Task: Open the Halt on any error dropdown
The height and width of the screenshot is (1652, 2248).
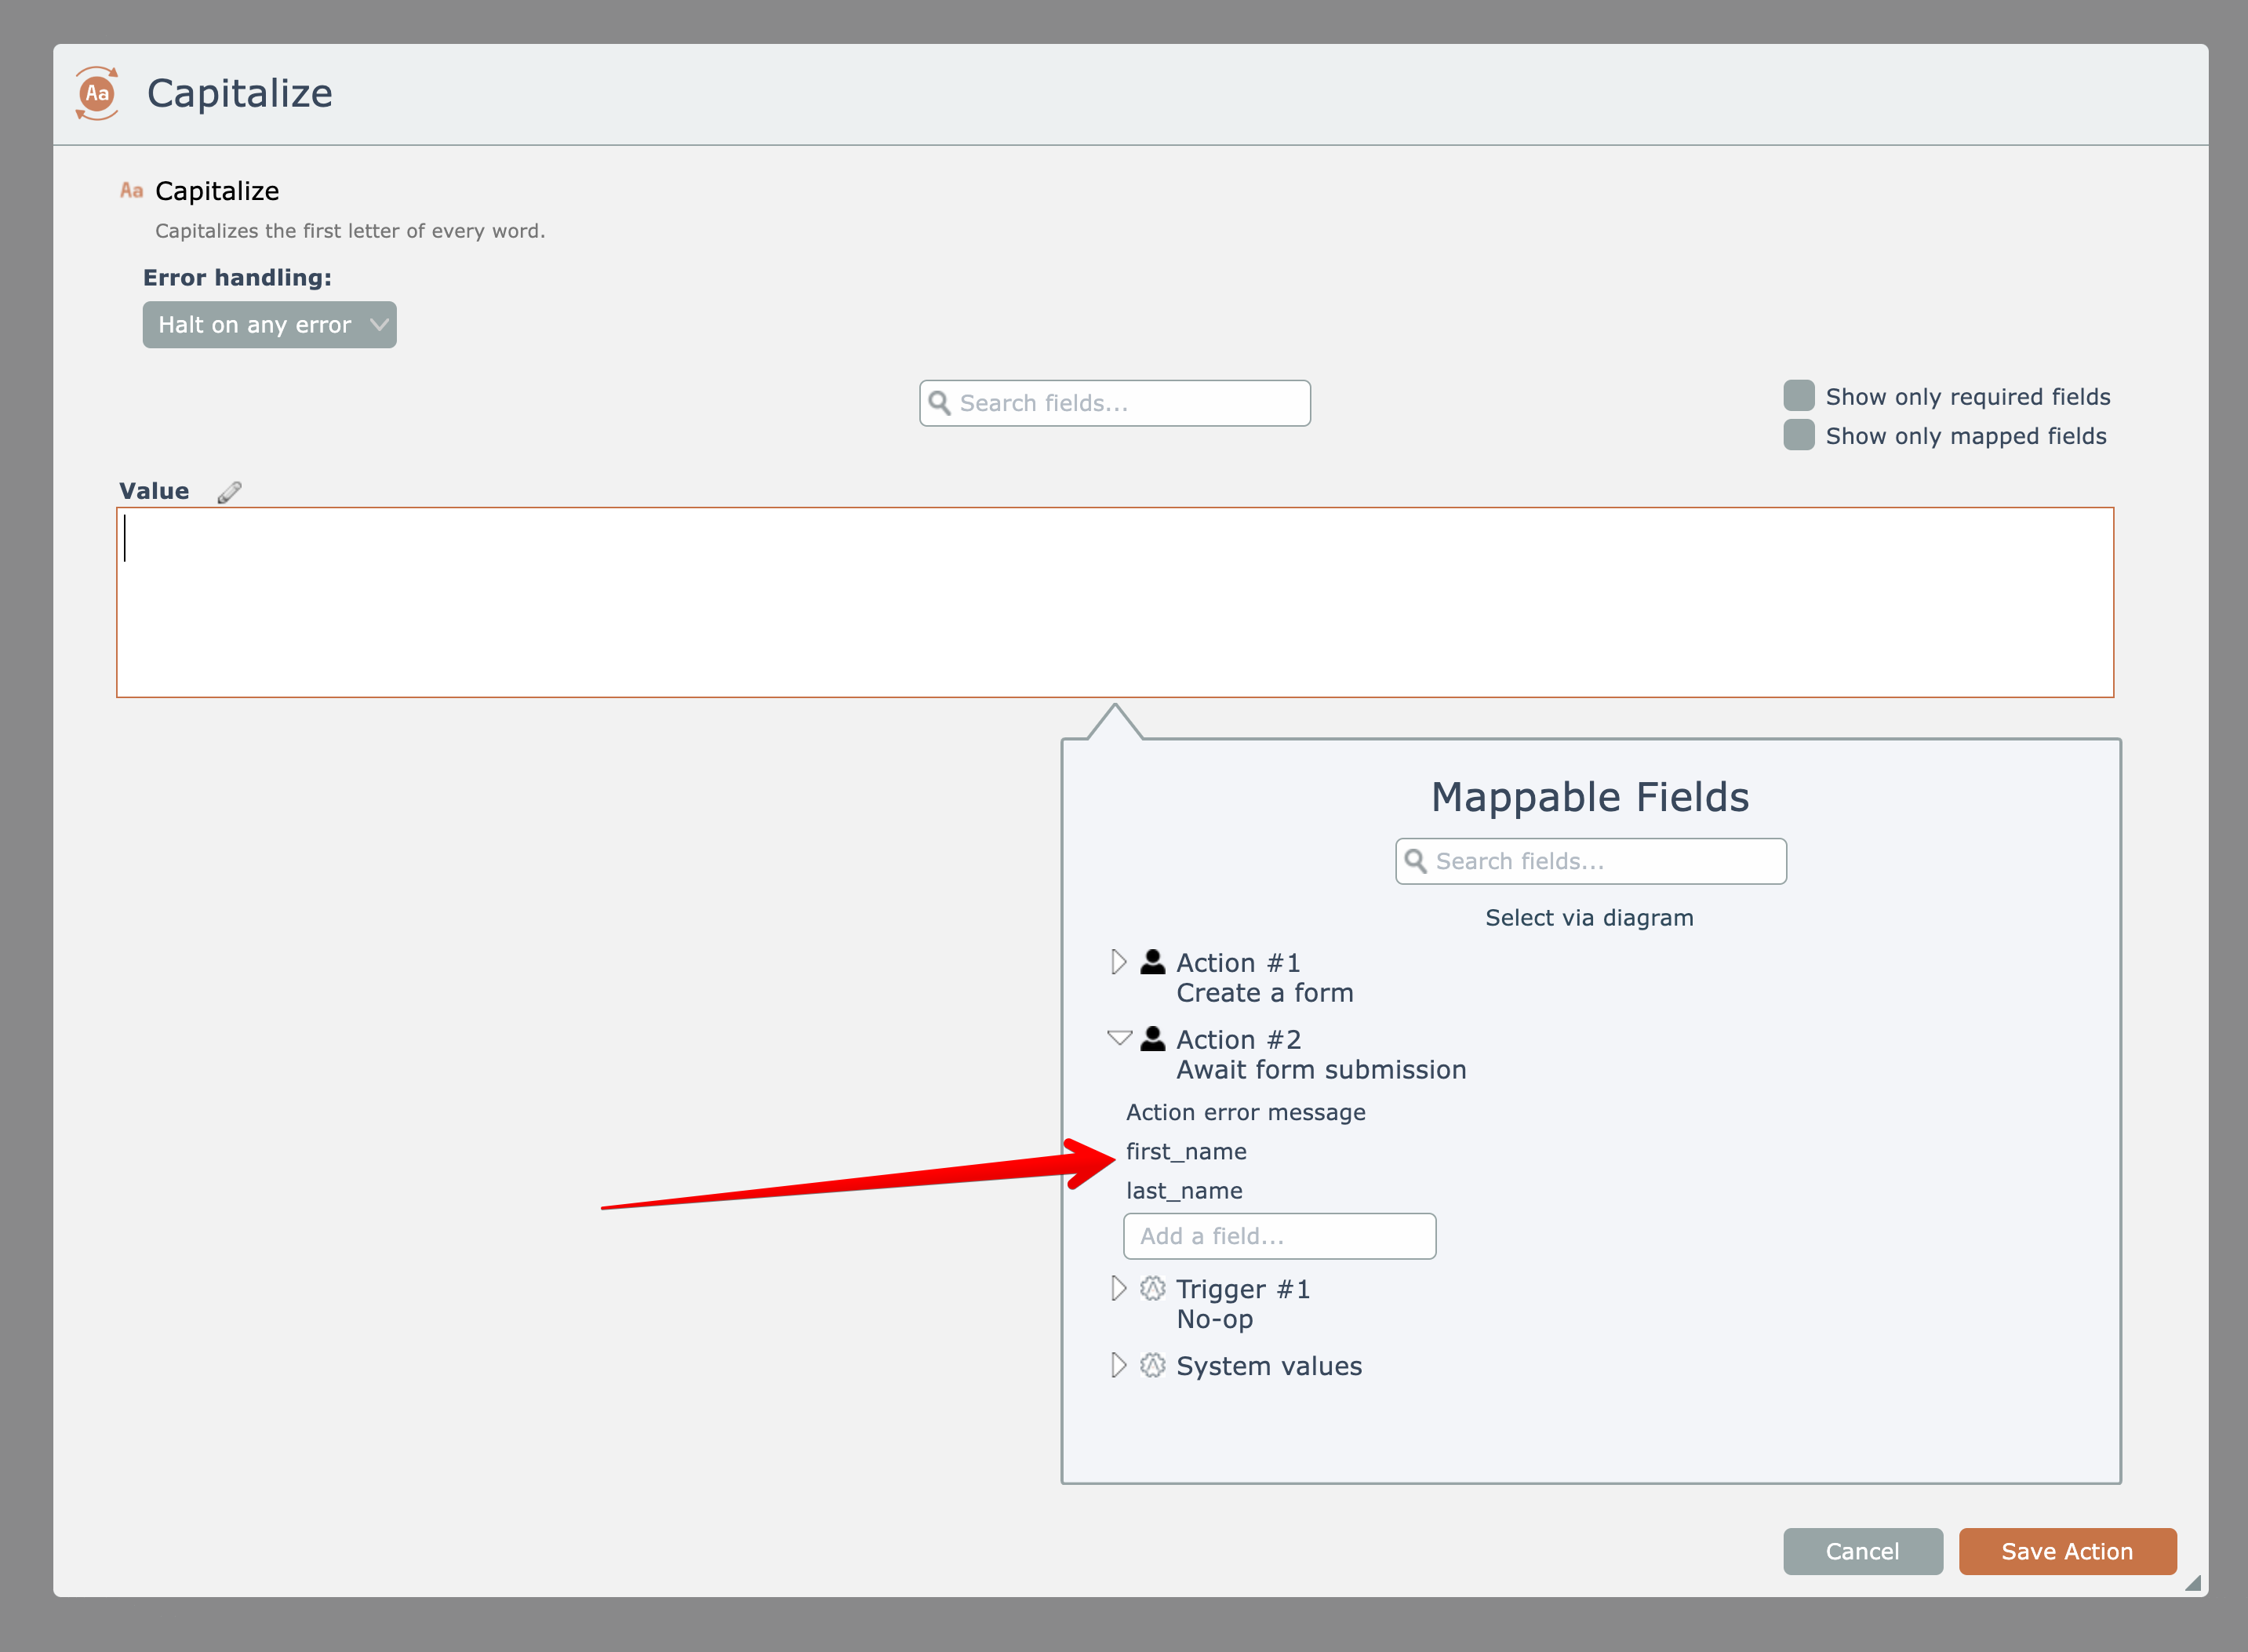Action: point(269,325)
